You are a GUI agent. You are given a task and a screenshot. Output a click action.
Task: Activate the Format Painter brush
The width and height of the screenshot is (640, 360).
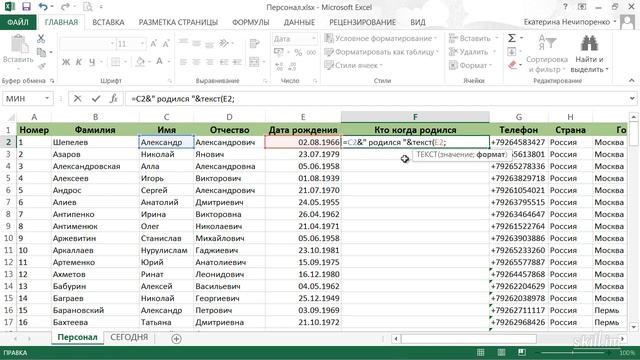(41, 66)
